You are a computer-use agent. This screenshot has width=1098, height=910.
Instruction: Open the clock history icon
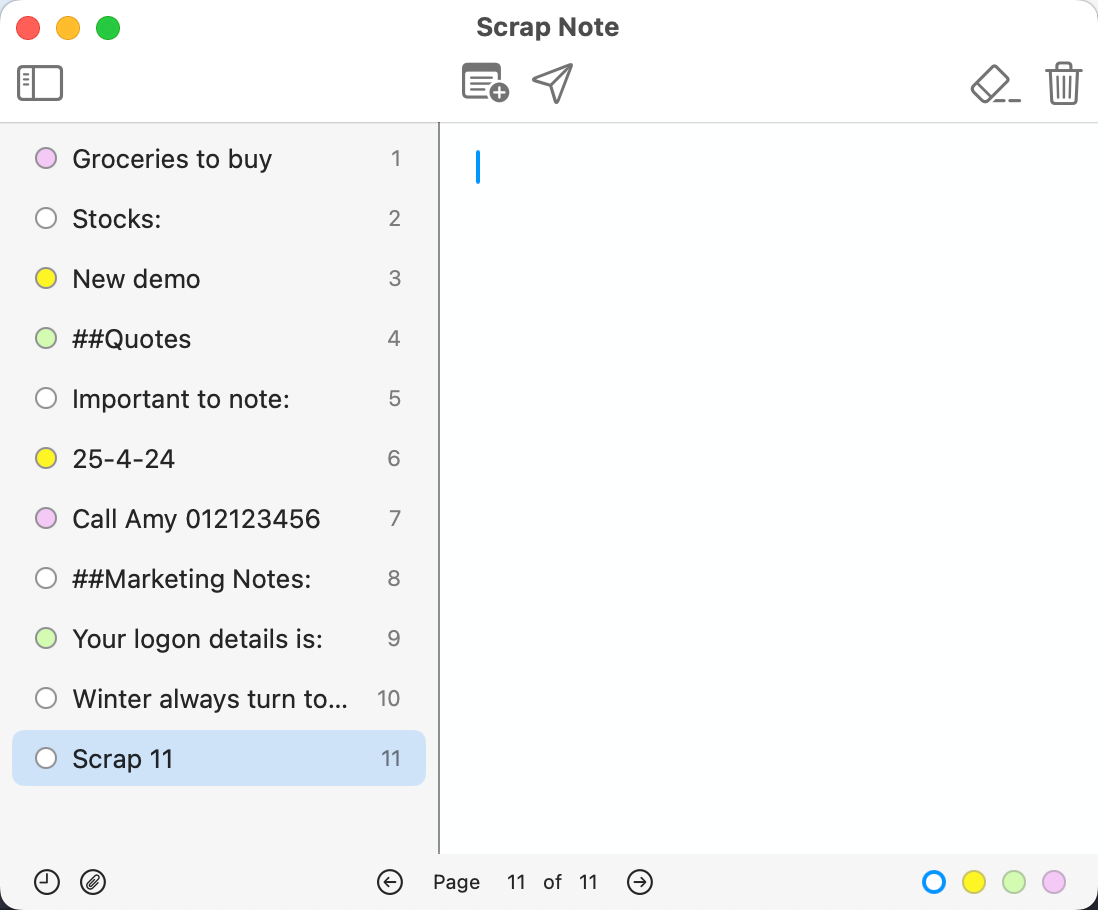(x=47, y=882)
